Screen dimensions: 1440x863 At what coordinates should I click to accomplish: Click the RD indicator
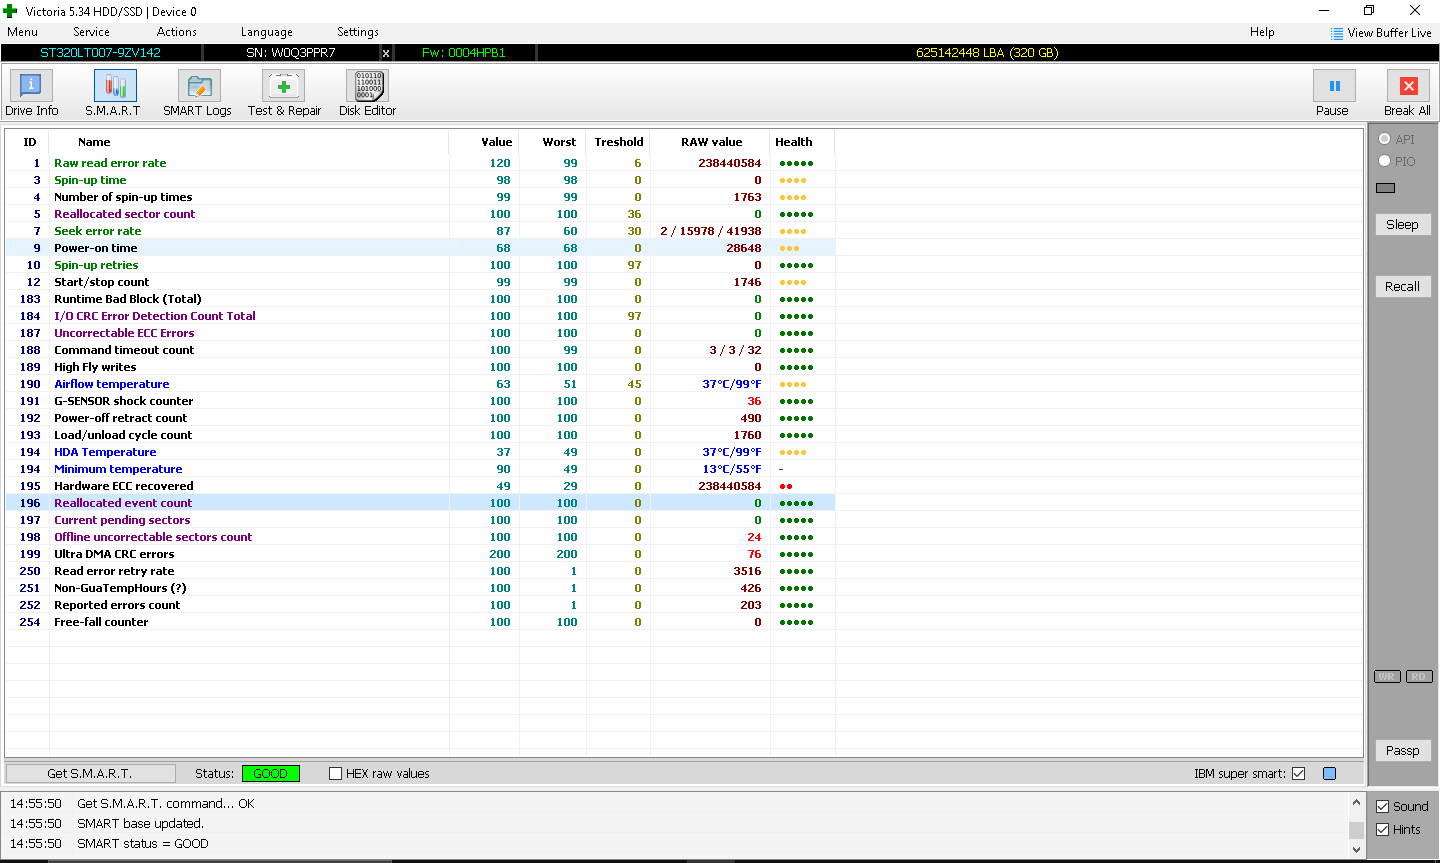[1419, 677]
